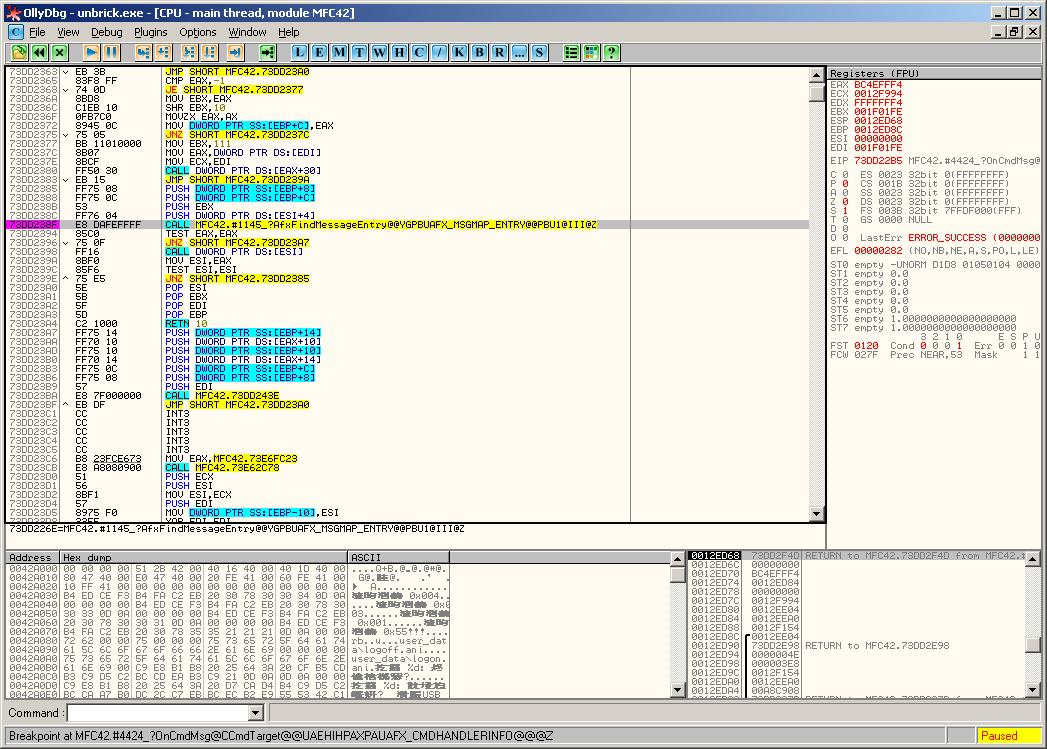Click the ASCII column header in dump
Viewport: 1047px width, 749px height.
(399, 557)
